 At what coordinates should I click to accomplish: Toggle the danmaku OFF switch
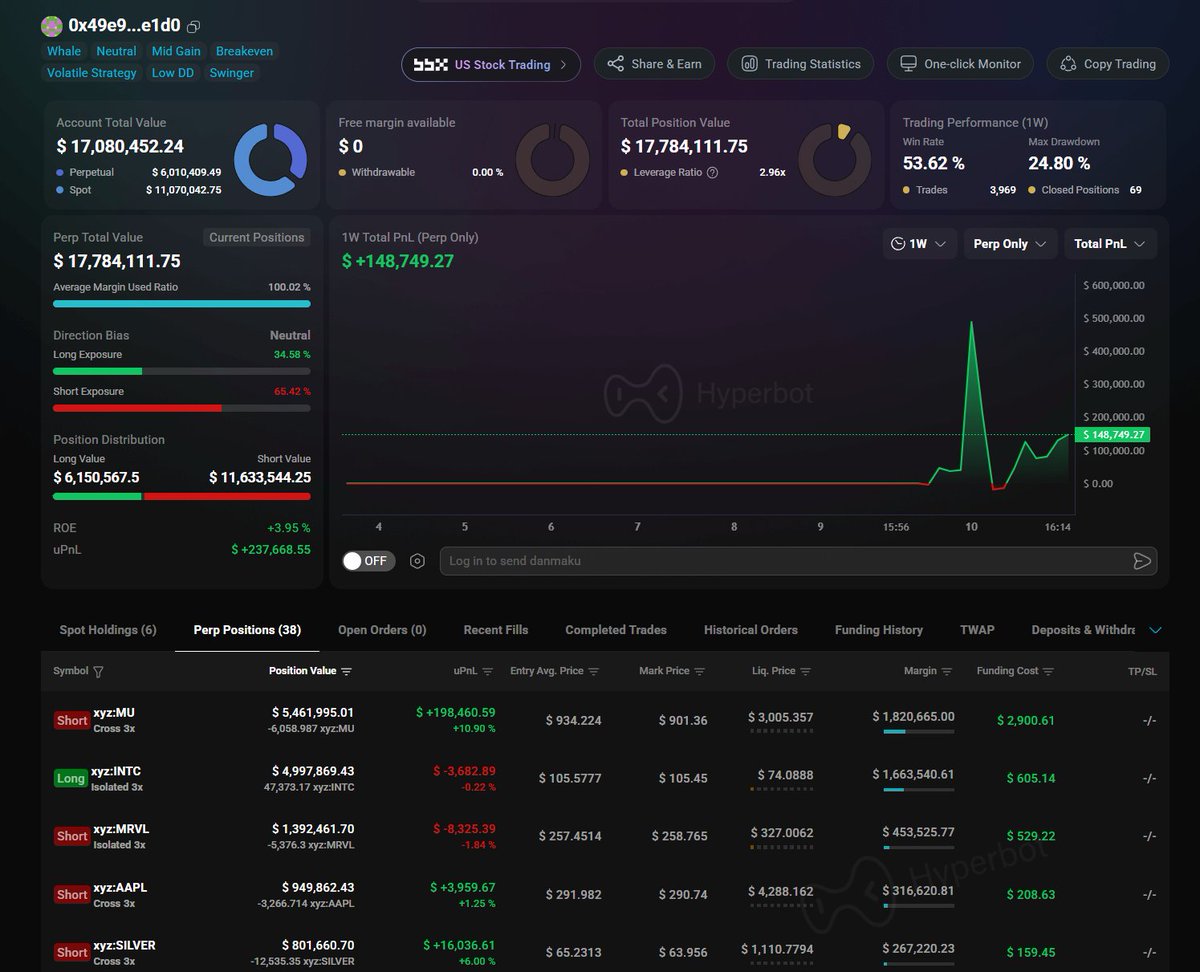pyautogui.click(x=368, y=561)
